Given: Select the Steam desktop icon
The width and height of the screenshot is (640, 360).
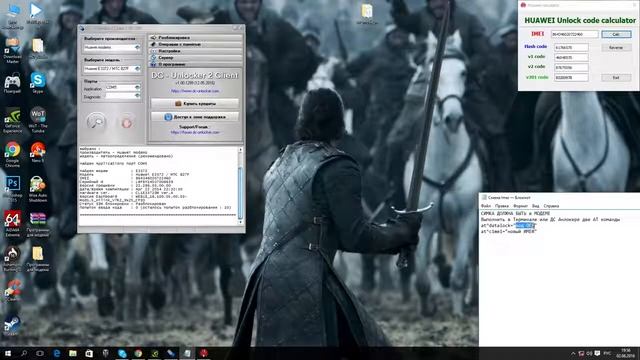Looking at the screenshot, I should click(12, 325).
